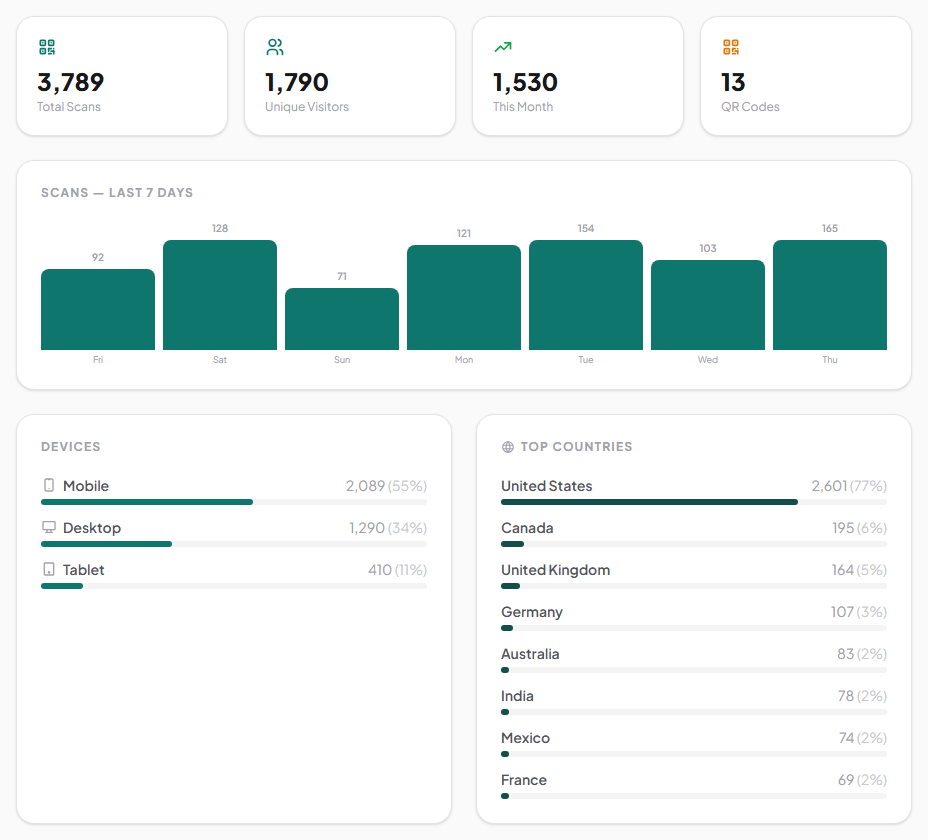928x840 pixels.
Task: Click the 2,089 (55%) mobile count
Action: [x=386, y=486]
